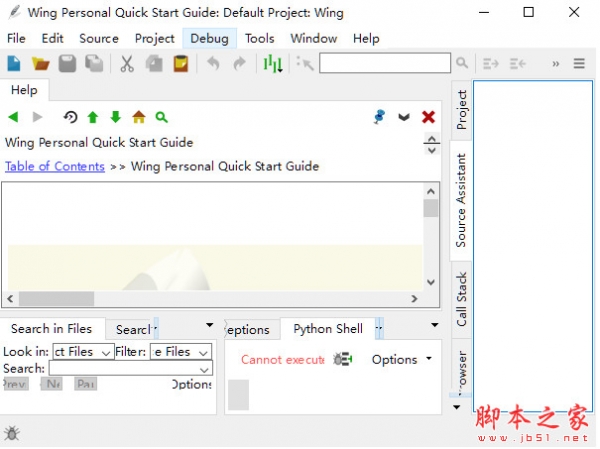This screenshot has width=600, height=449.
Task: Open the Look in dropdown
Action: coord(83,351)
